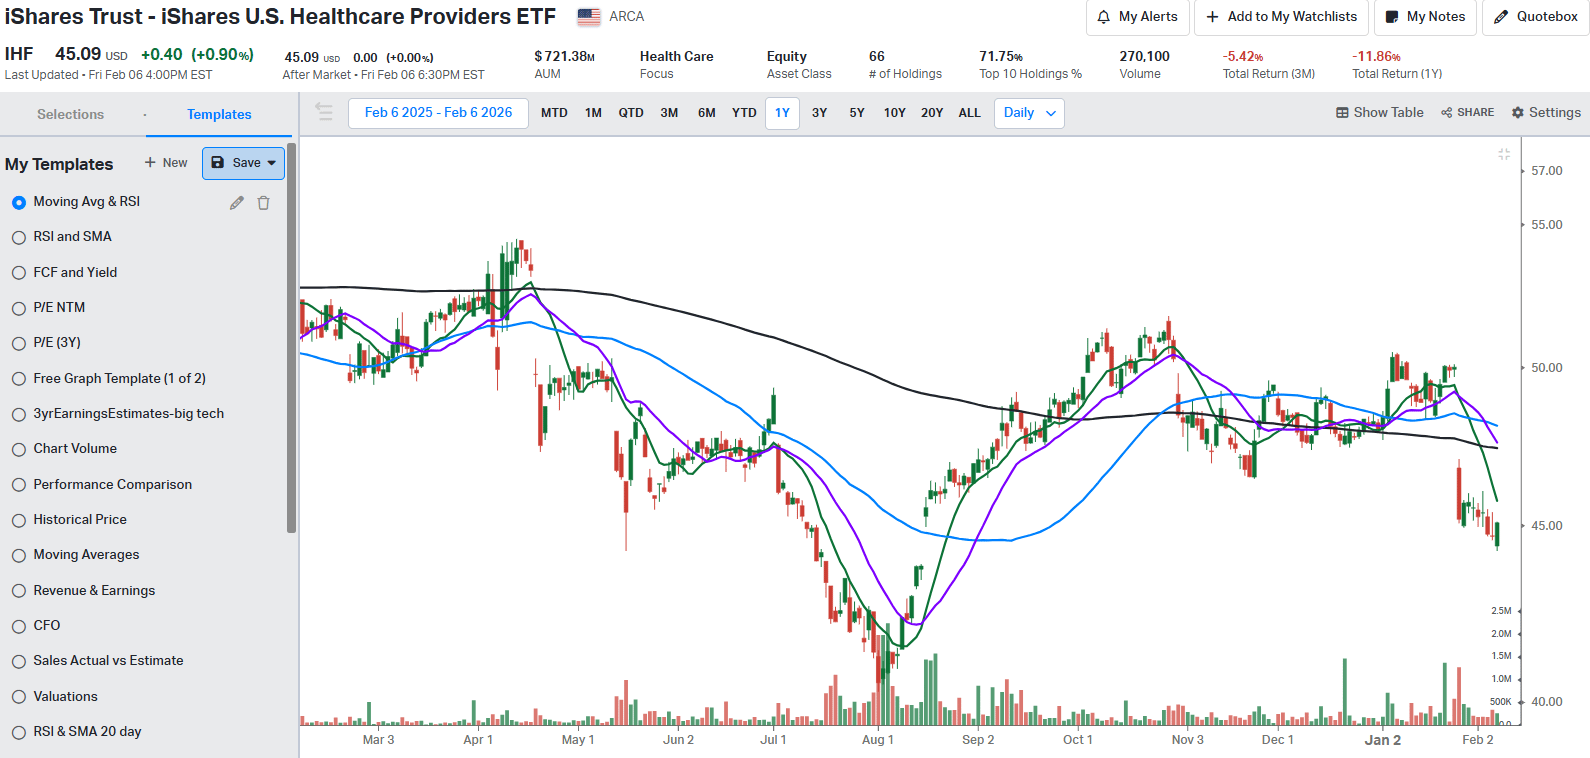This screenshot has height=758, width=1590.
Task: Select the RSI and SMA template radio
Action: coord(19,237)
